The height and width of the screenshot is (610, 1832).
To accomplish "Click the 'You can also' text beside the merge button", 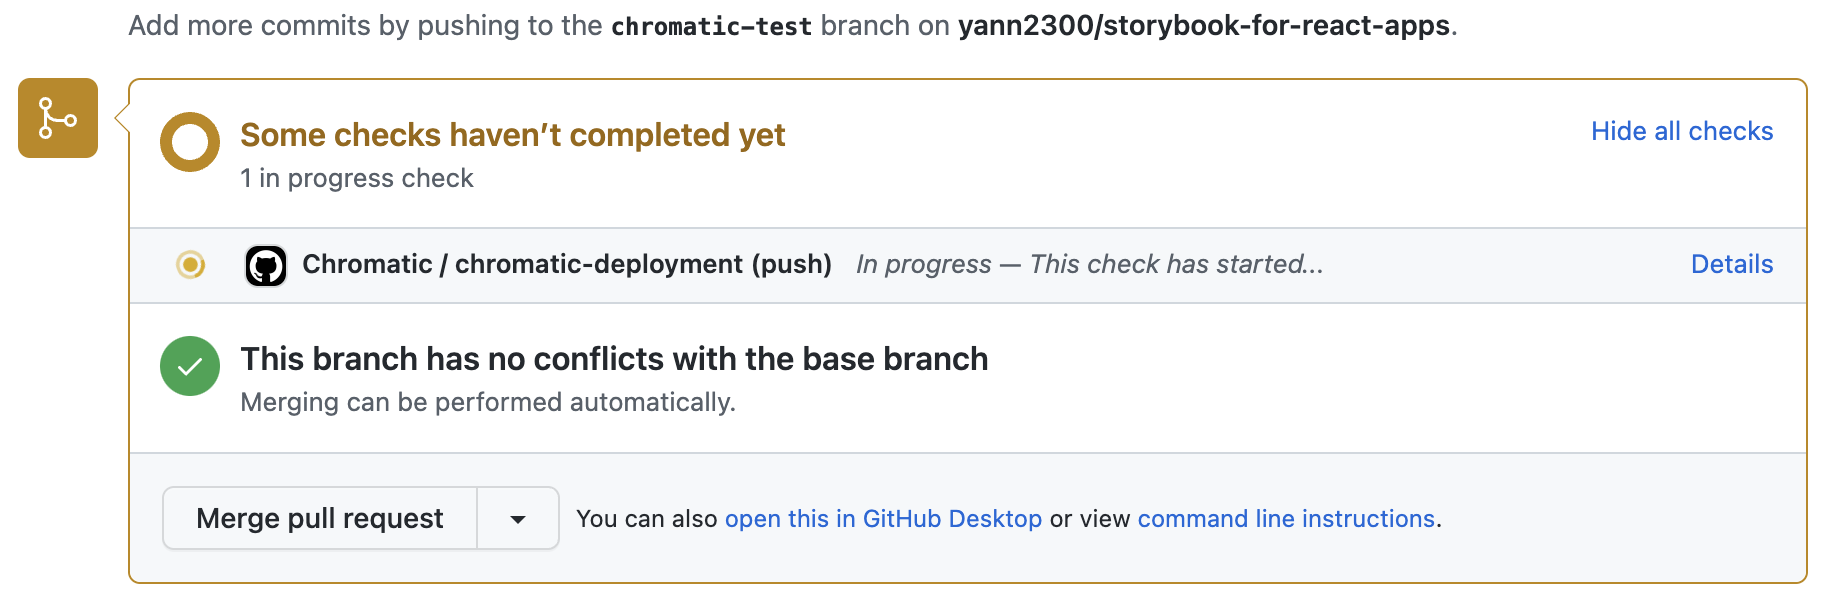I will pos(647,519).
